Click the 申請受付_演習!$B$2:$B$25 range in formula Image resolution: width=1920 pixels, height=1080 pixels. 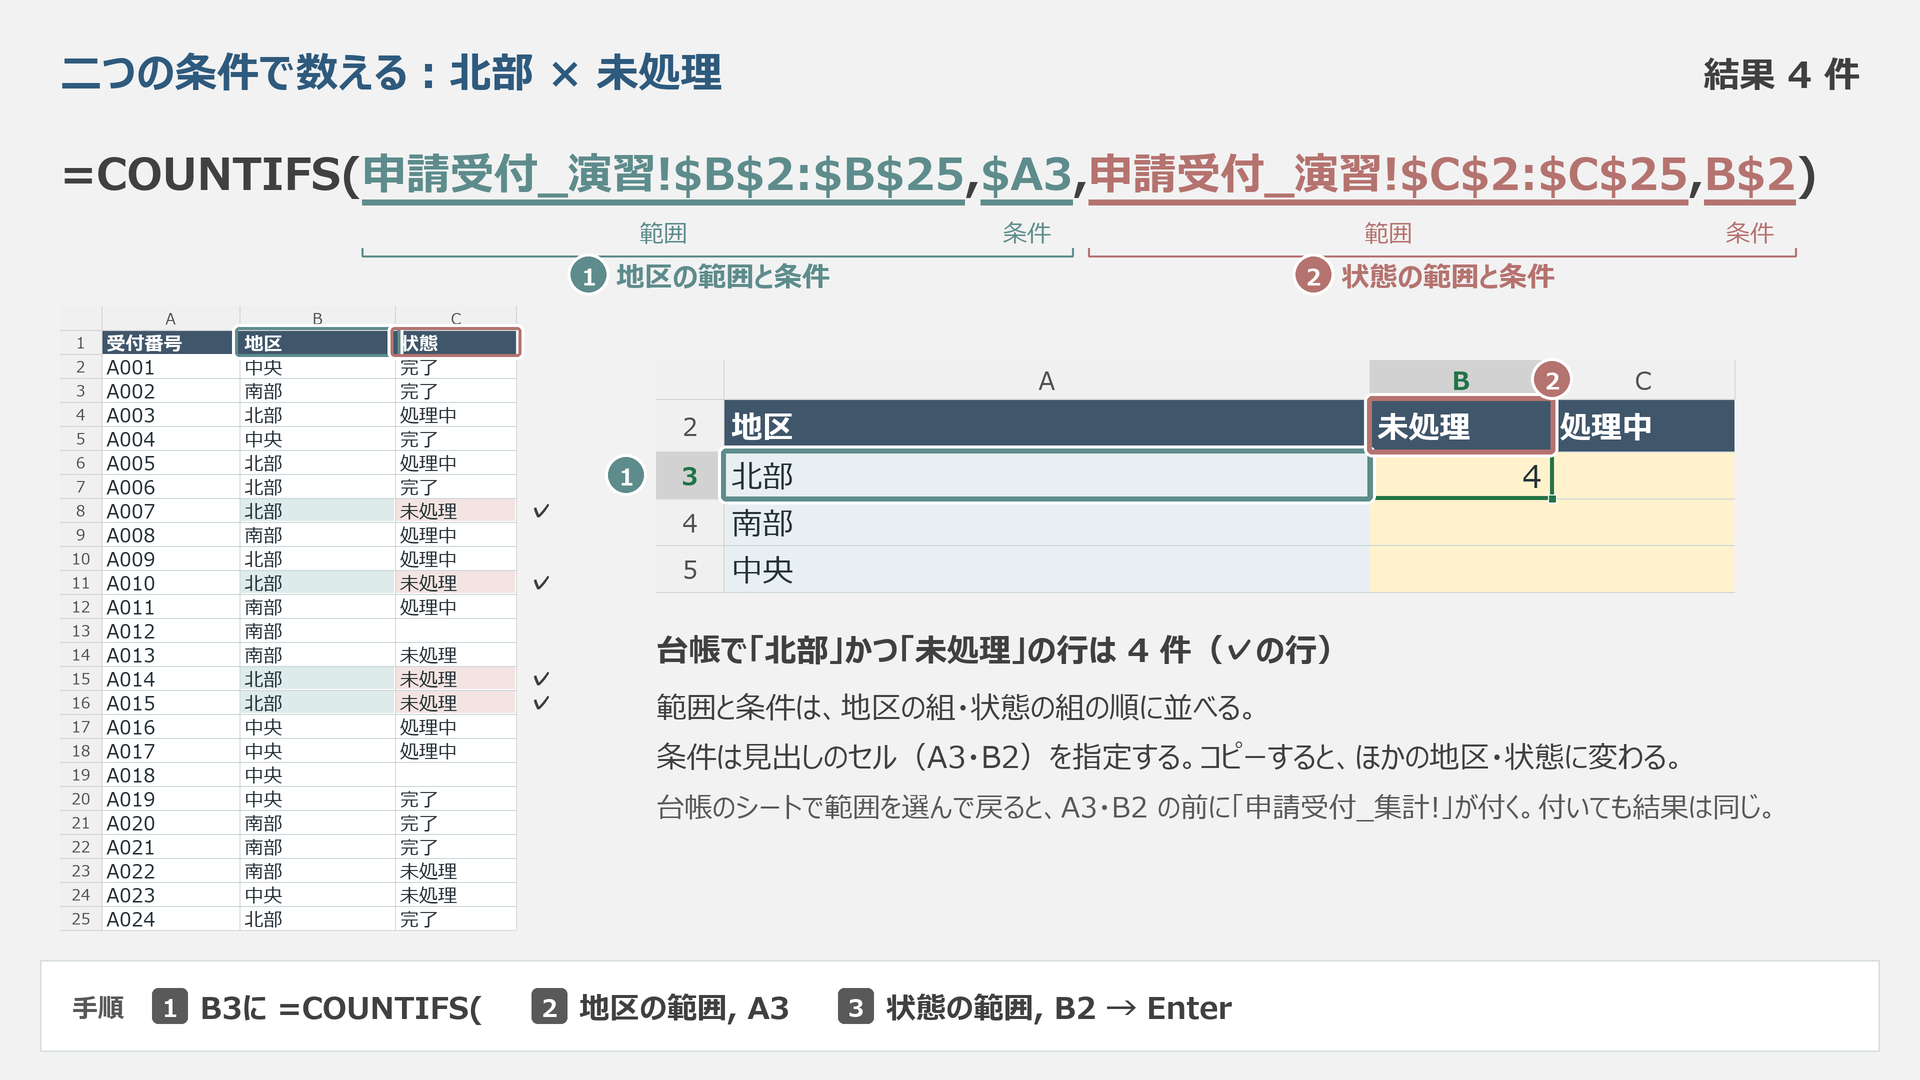coord(663,175)
